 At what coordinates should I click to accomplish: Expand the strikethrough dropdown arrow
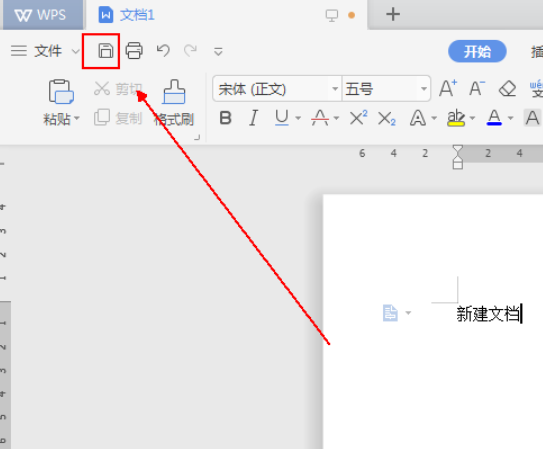point(336,118)
